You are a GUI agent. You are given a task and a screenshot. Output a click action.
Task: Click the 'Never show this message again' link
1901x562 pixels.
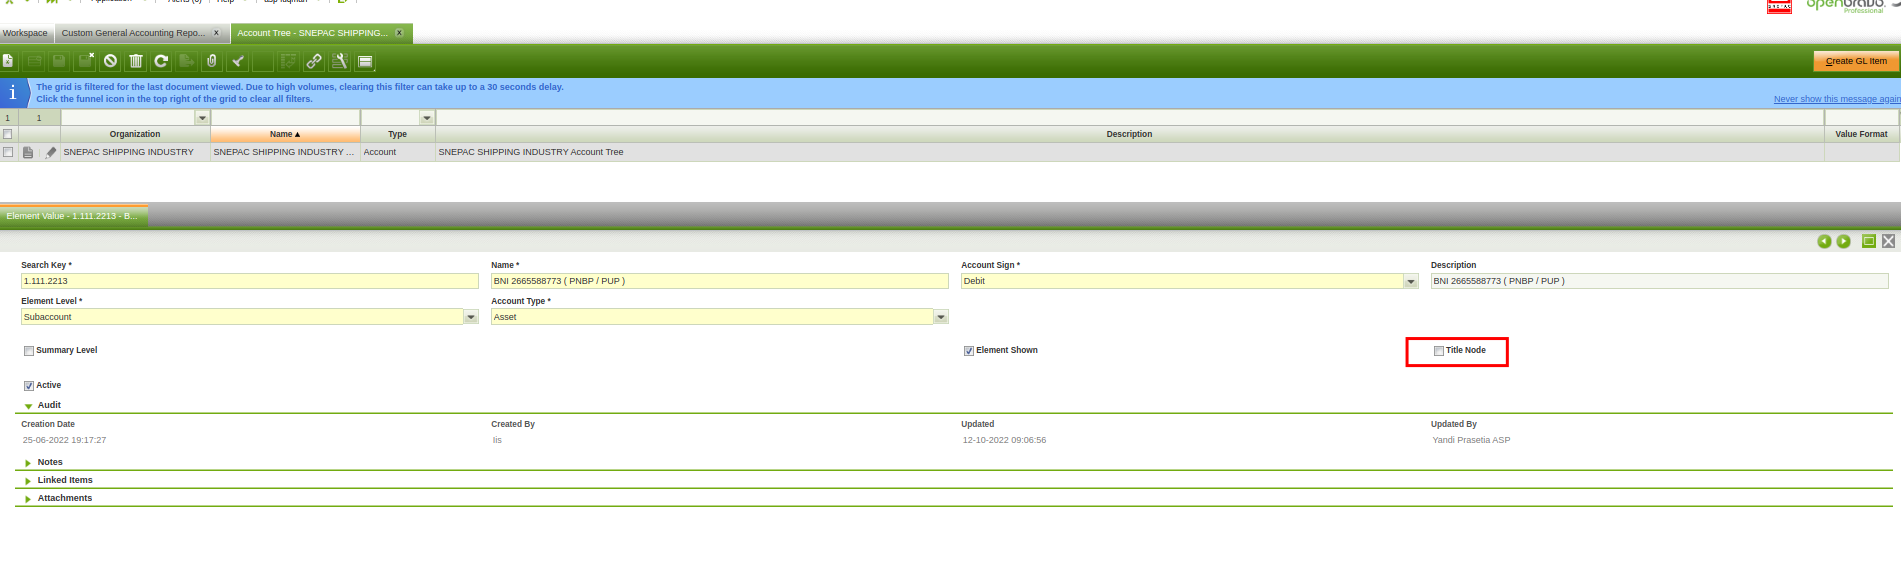coord(1836,99)
